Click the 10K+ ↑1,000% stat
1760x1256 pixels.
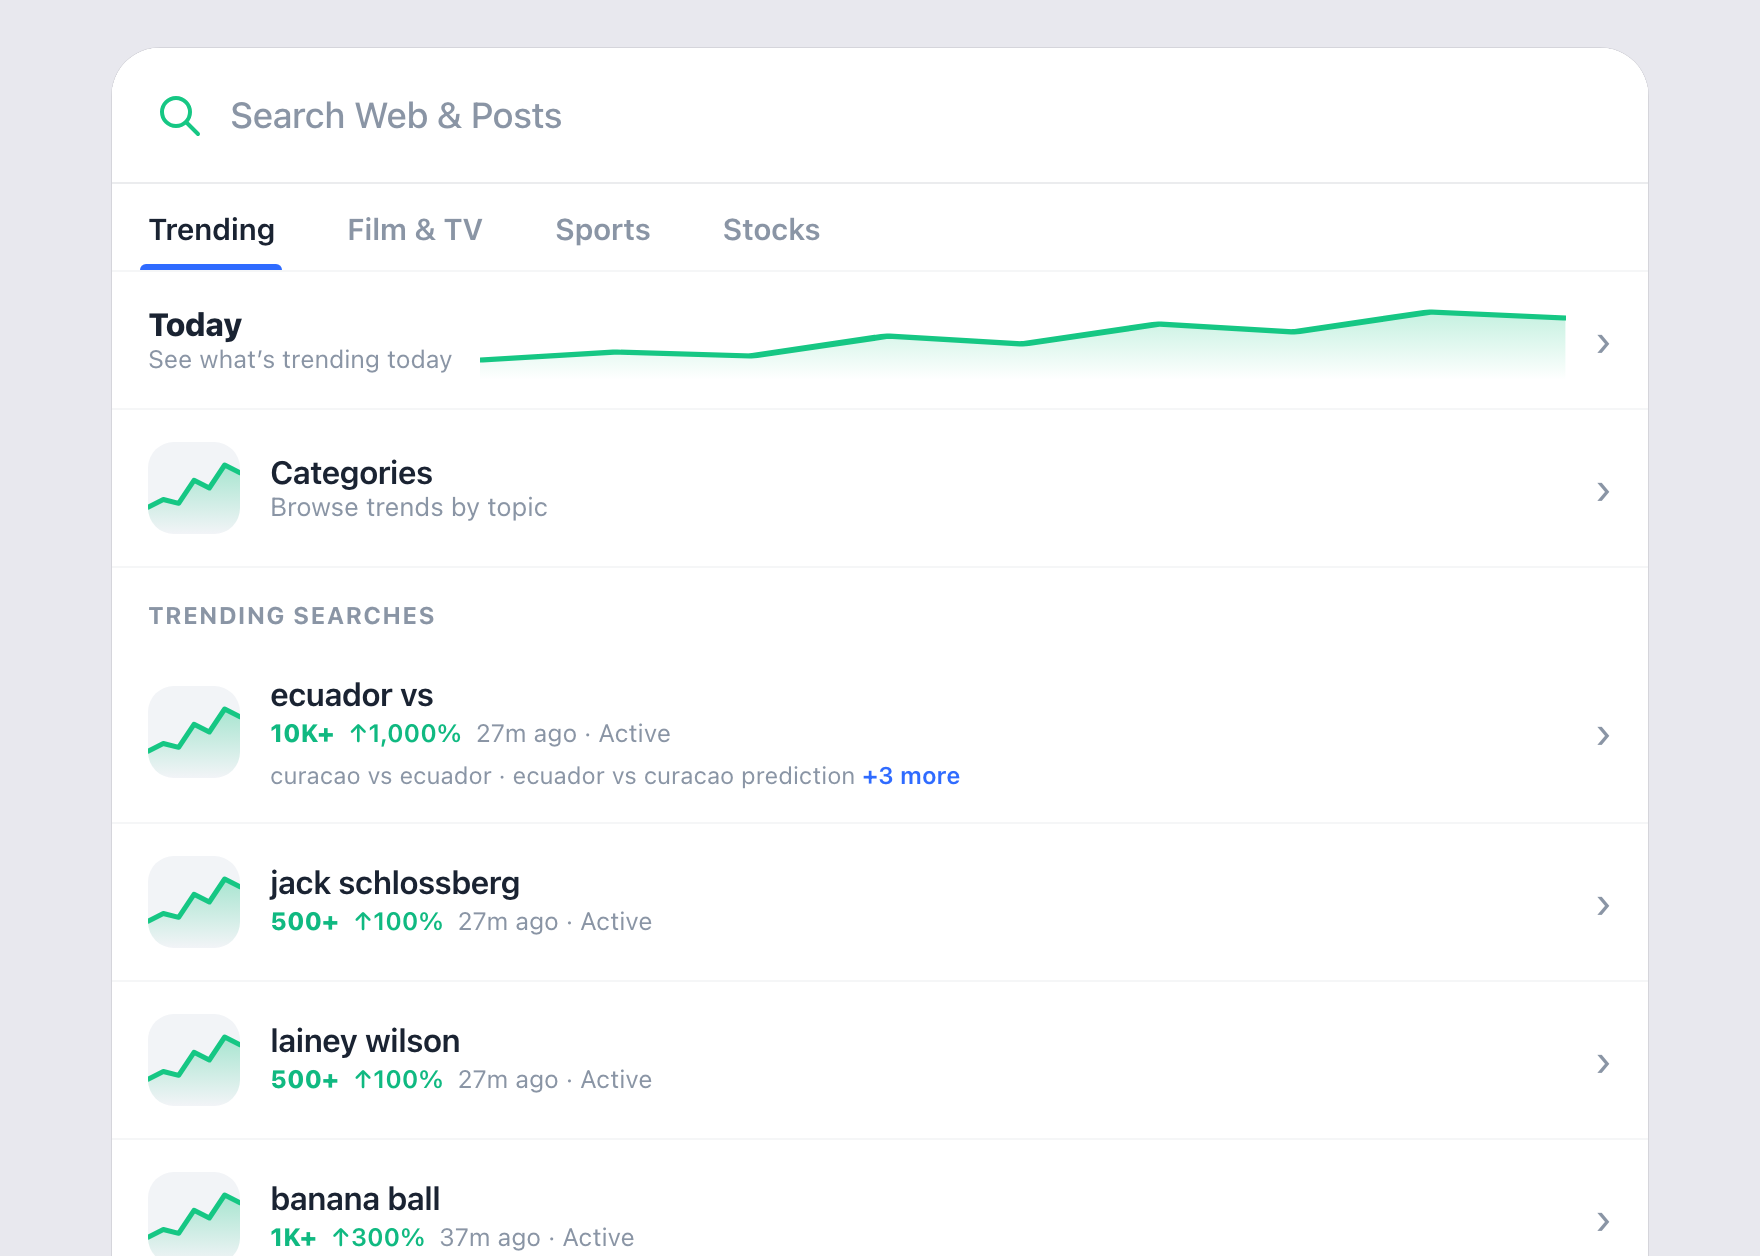pyautogui.click(x=365, y=734)
